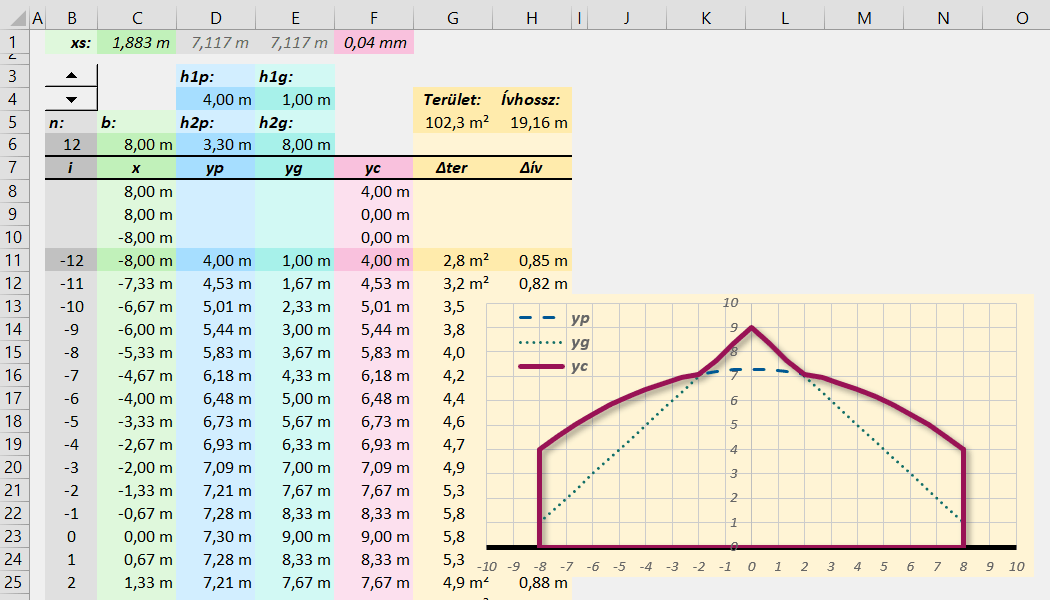The height and width of the screenshot is (600, 1050).
Task: Click the n value cell showing 12
Action: pyautogui.click(x=71, y=144)
